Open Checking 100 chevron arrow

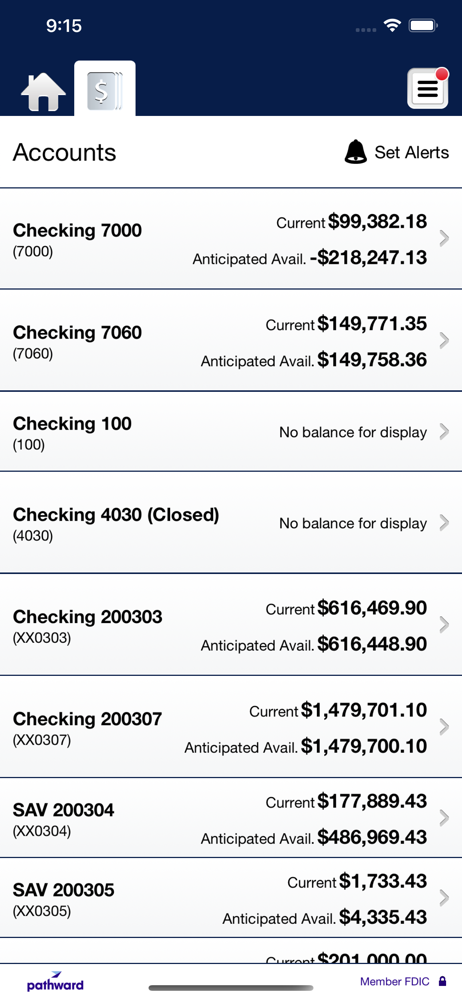445,432
